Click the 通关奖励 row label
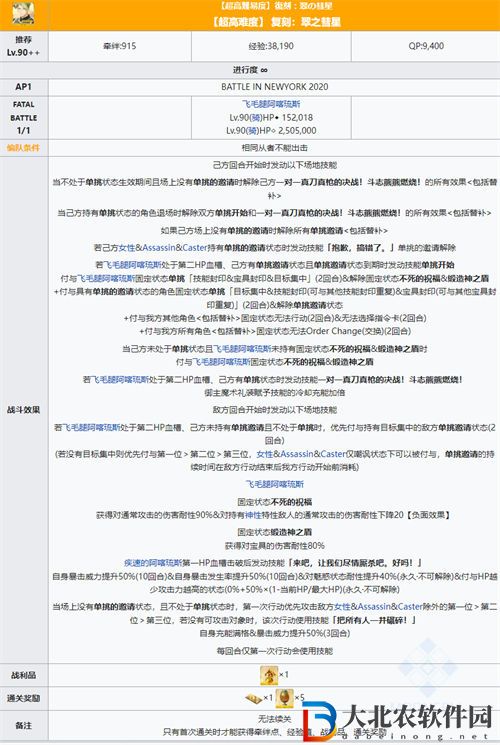Image resolution: width=500 pixels, height=745 pixels. point(23,698)
